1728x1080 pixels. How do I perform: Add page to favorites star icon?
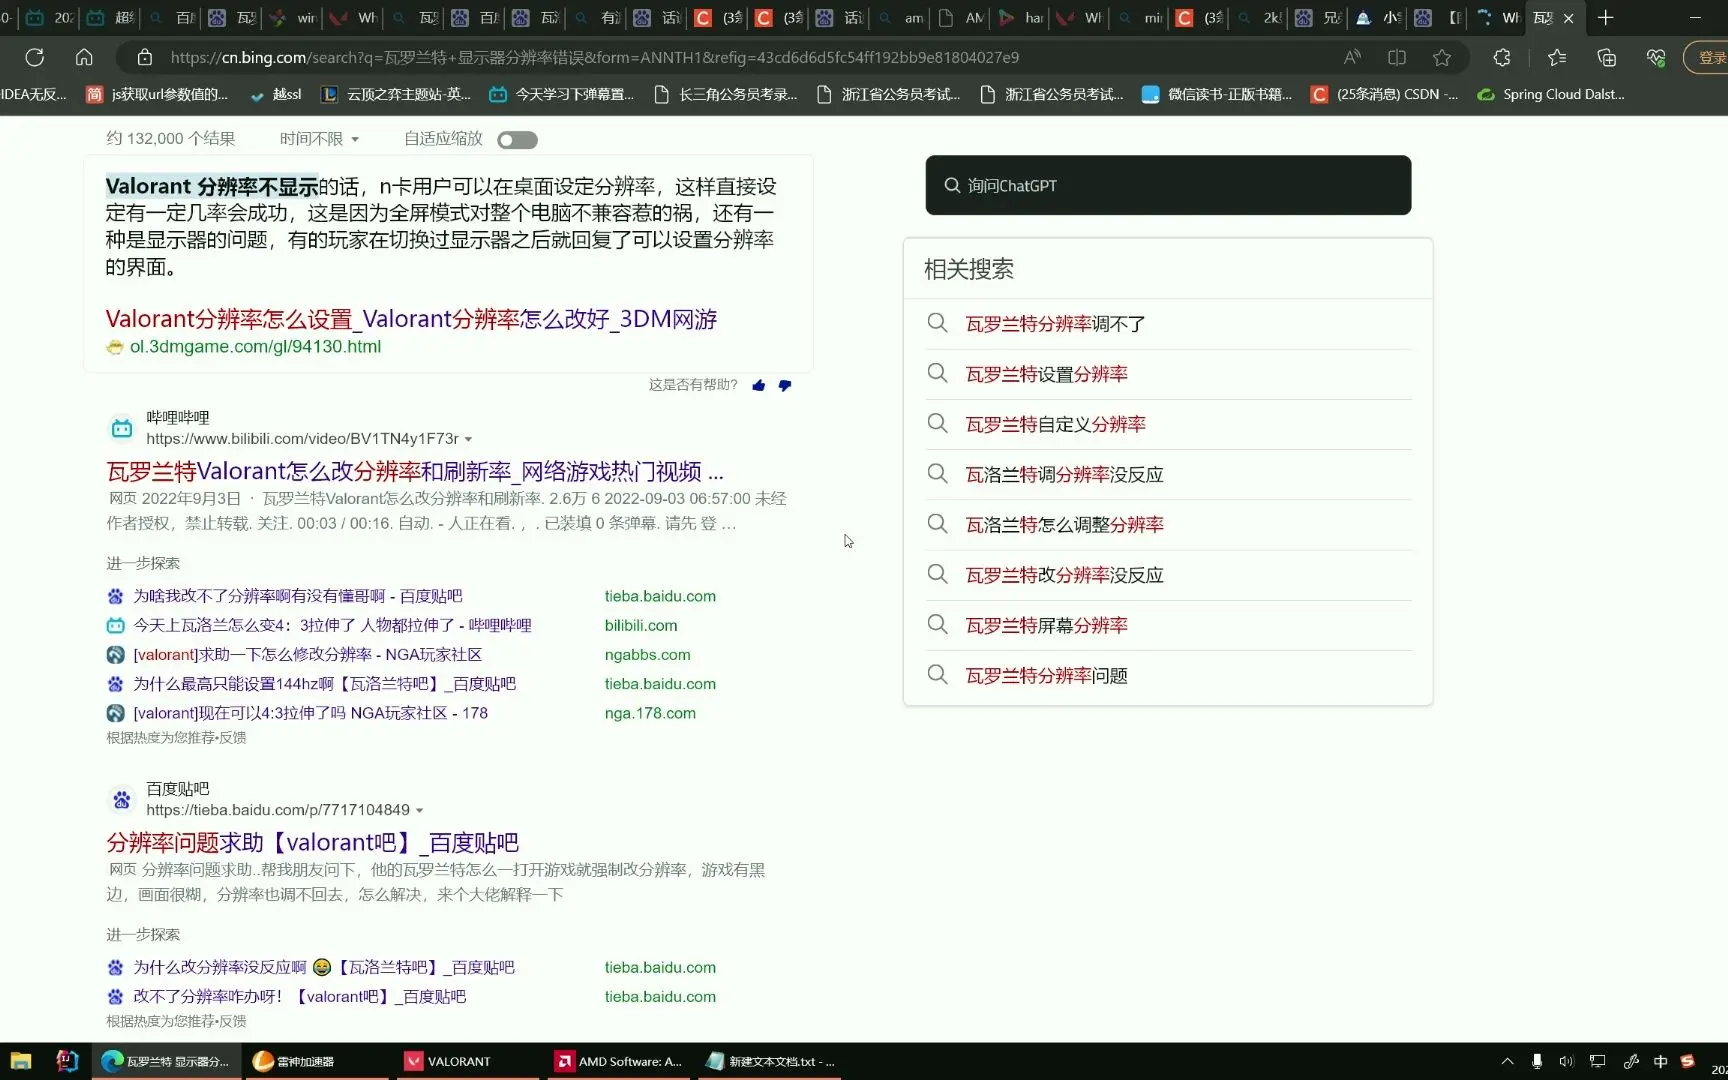pos(1442,57)
